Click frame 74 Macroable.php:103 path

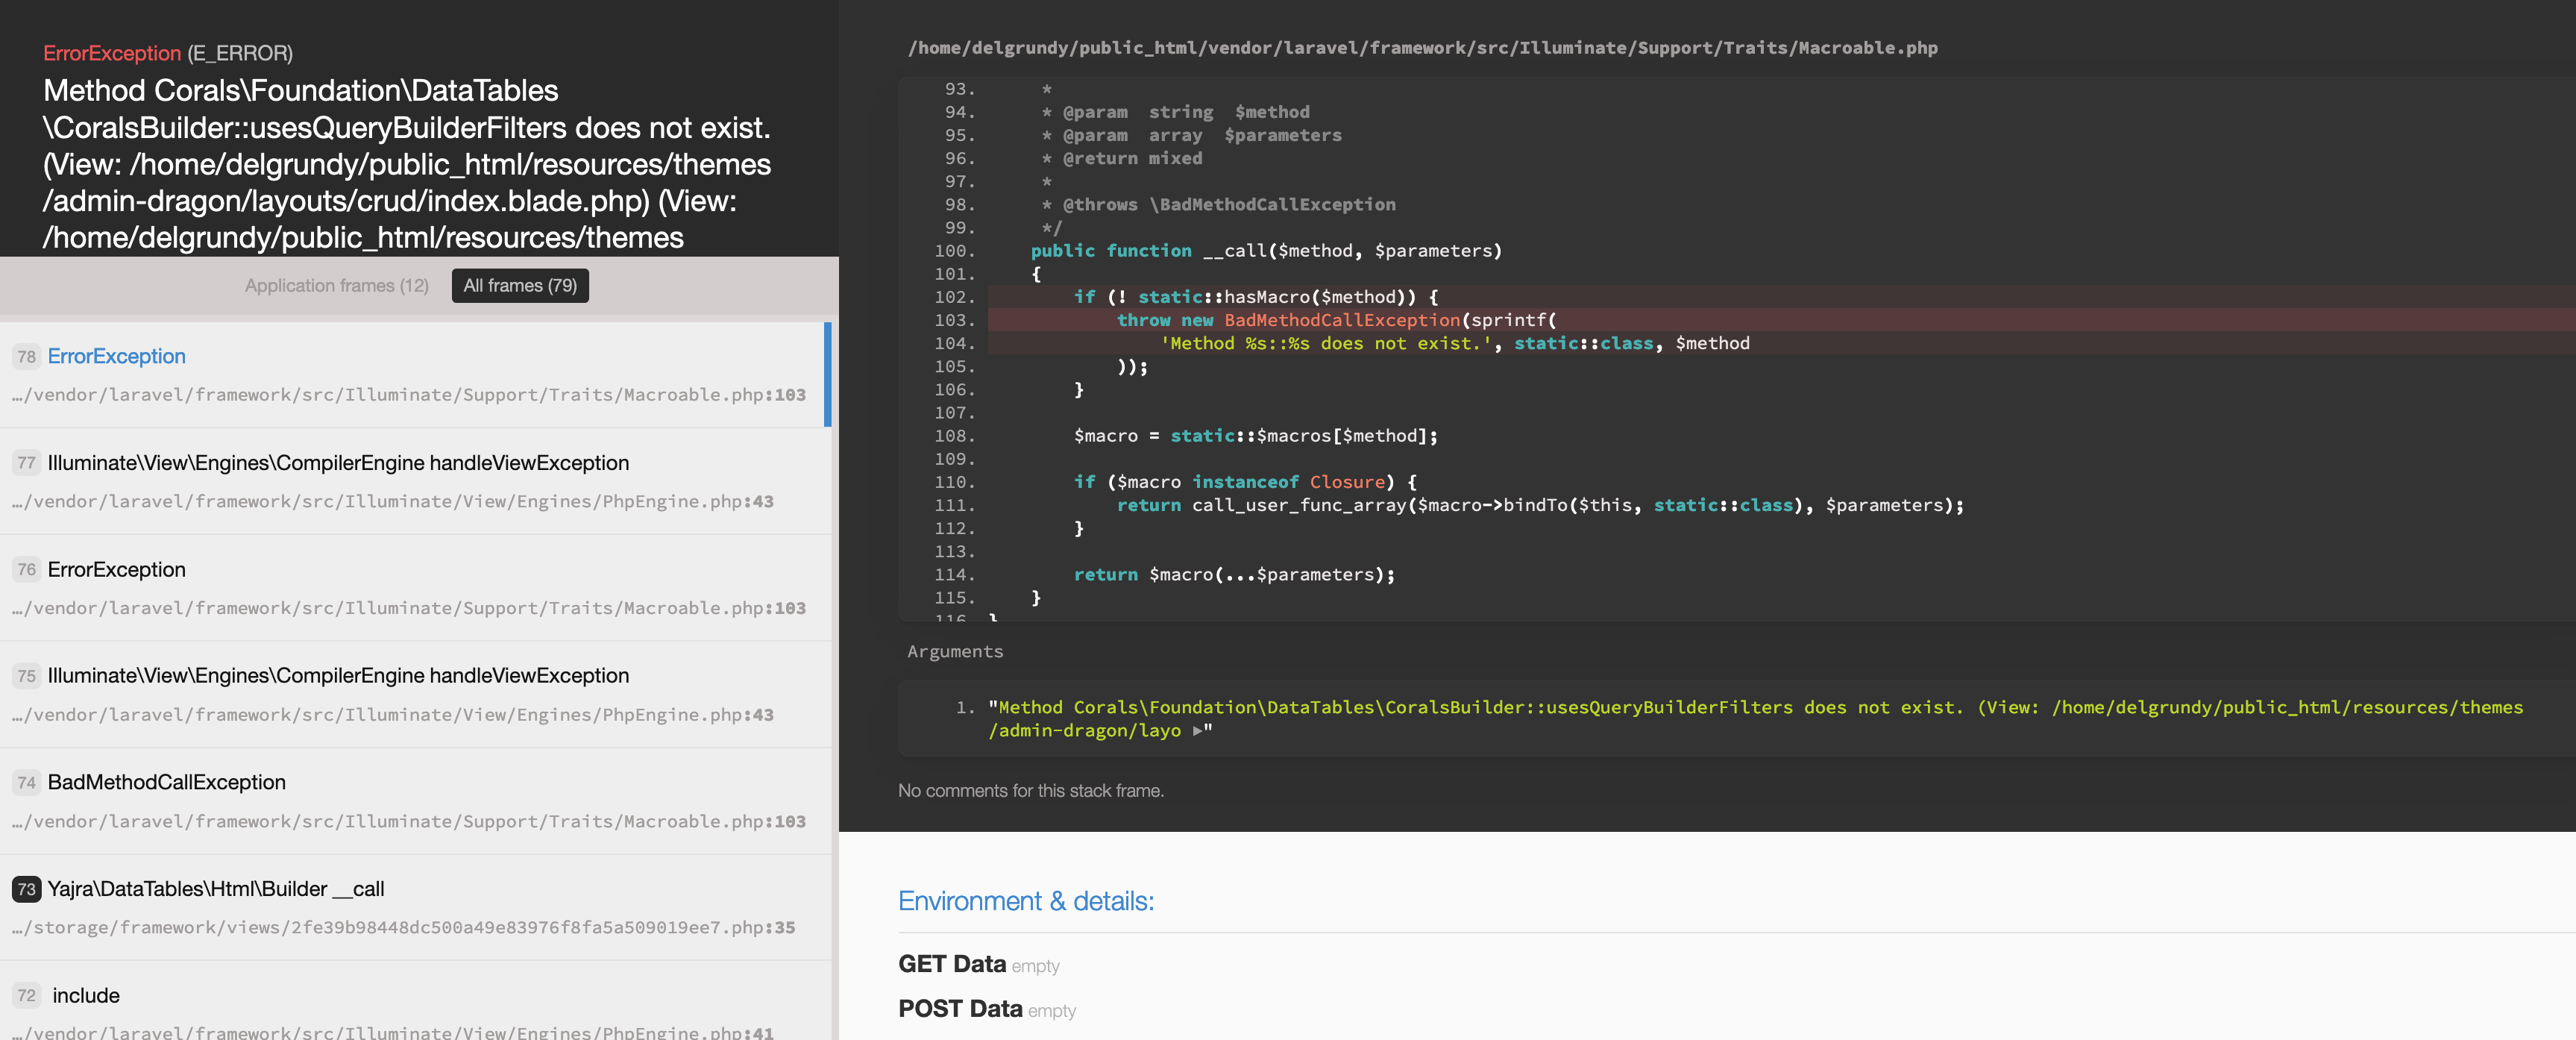pos(409,822)
